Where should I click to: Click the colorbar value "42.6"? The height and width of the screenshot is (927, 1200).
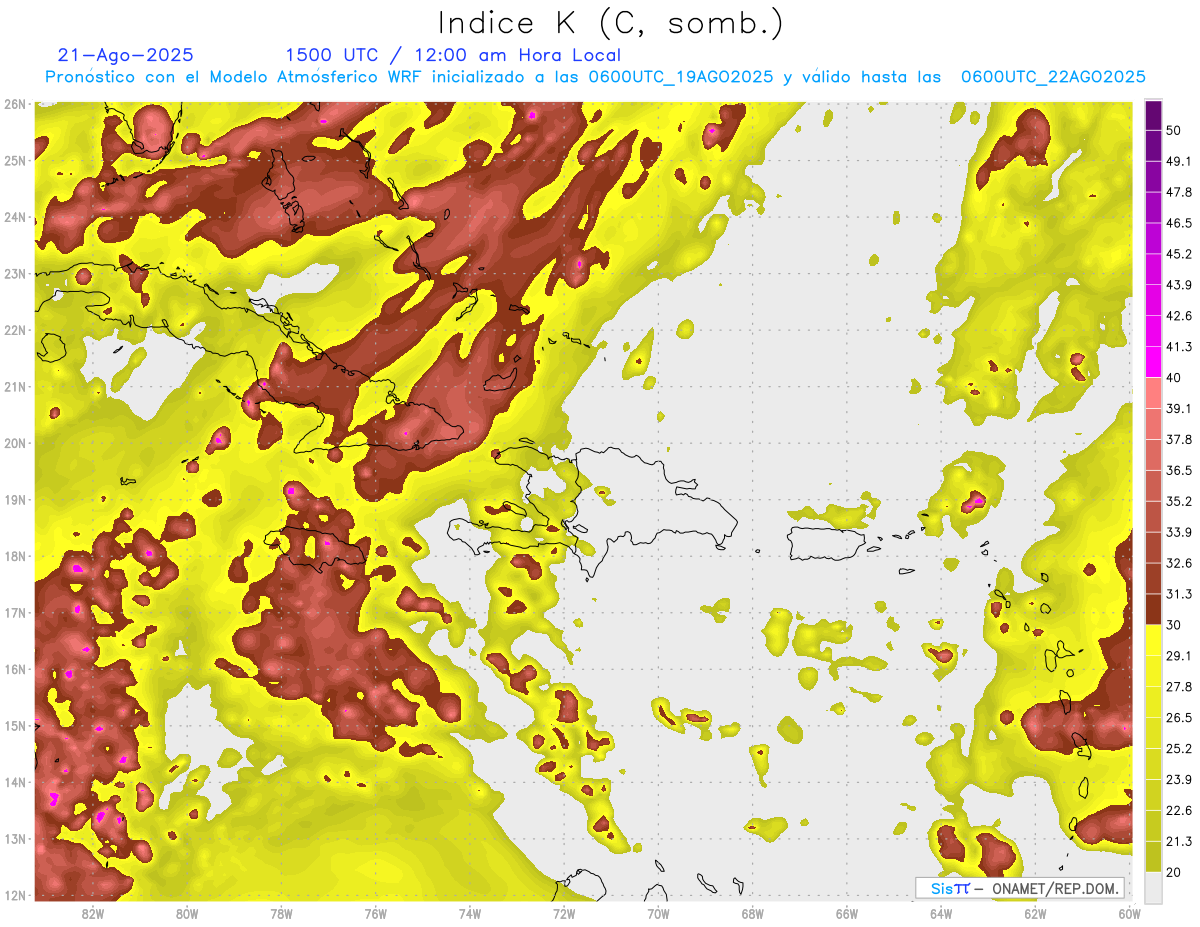1178,316
